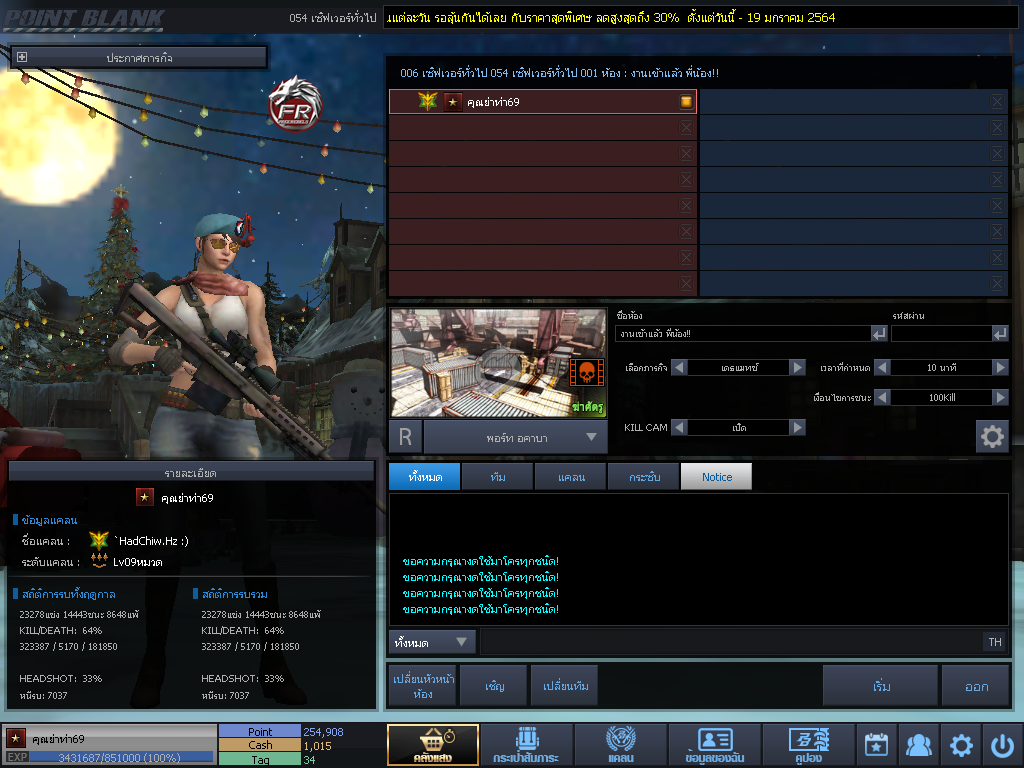Switch to the ทั้งหมด chat tab

click(424, 477)
